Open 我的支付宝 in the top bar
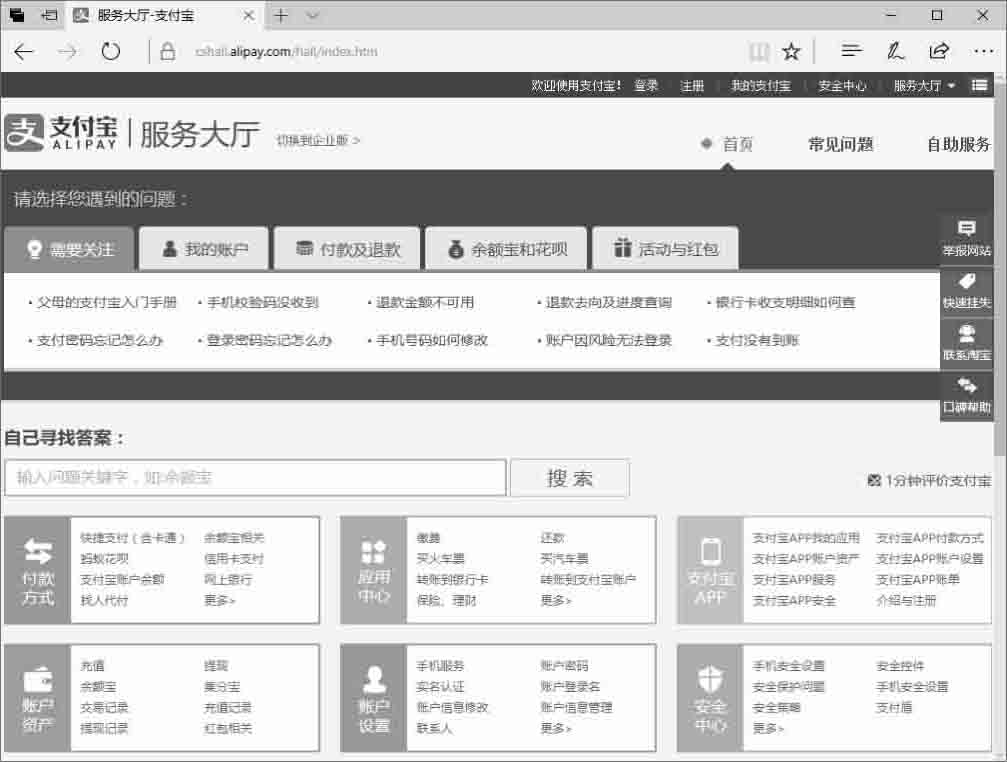The height and width of the screenshot is (762, 1007). tap(761, 85)
